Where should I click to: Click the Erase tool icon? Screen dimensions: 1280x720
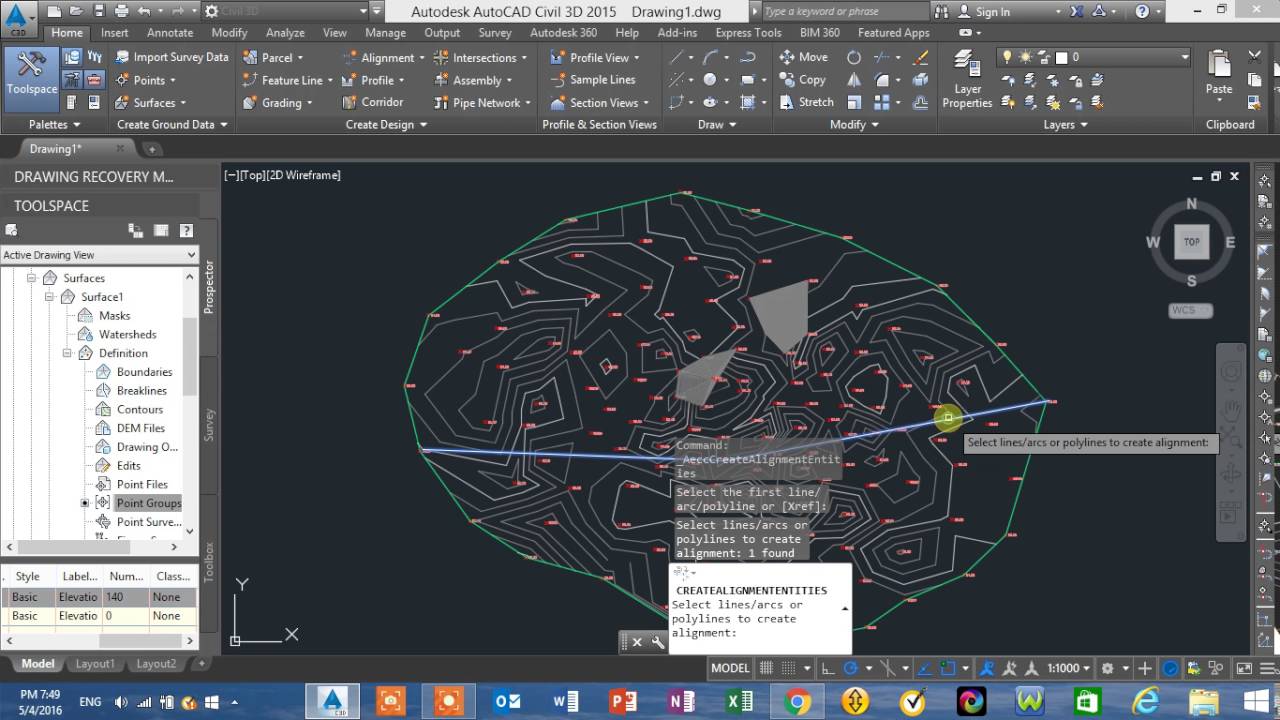pos(922,57)
